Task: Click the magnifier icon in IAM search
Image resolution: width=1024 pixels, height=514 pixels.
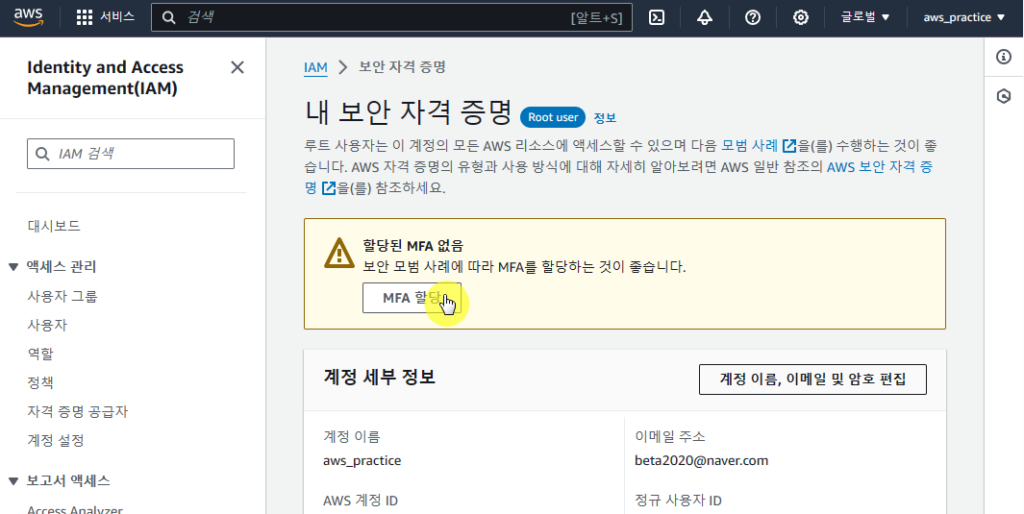Action: (42, 153)
